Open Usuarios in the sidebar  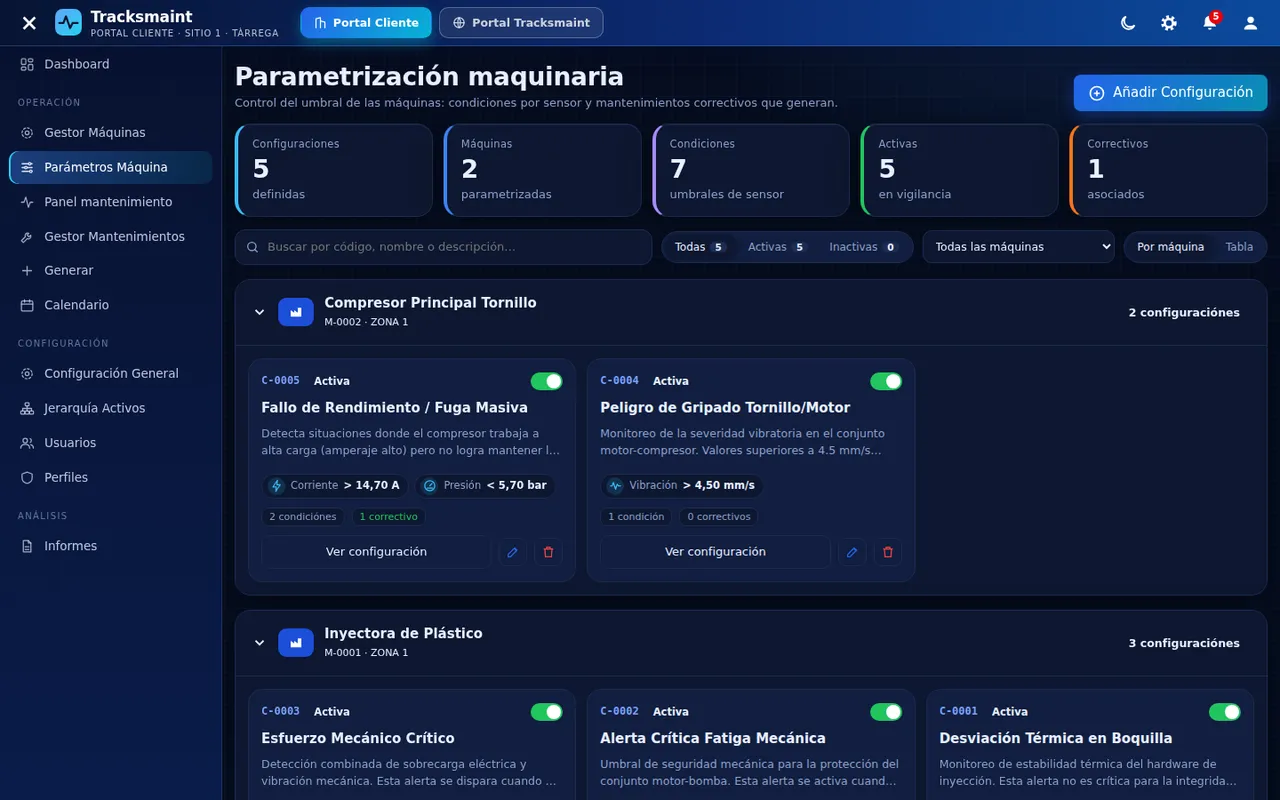[110, 443]
